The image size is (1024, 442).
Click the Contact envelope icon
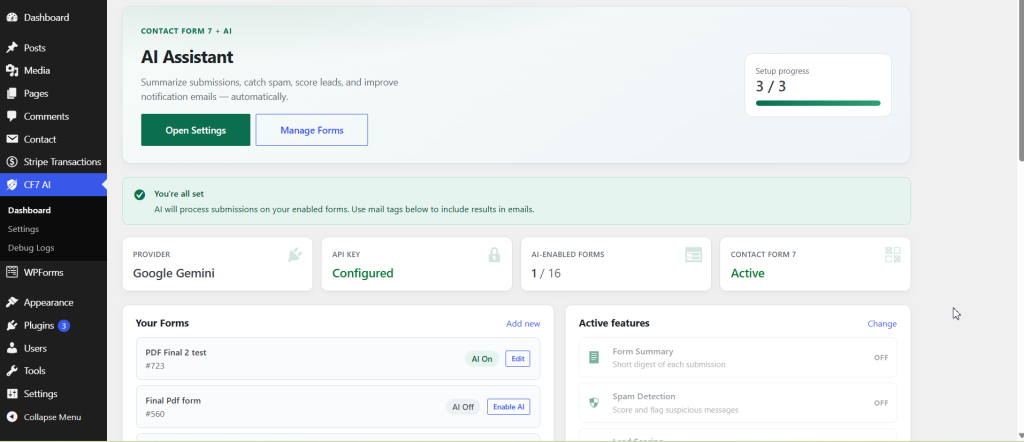coord(12,139)
